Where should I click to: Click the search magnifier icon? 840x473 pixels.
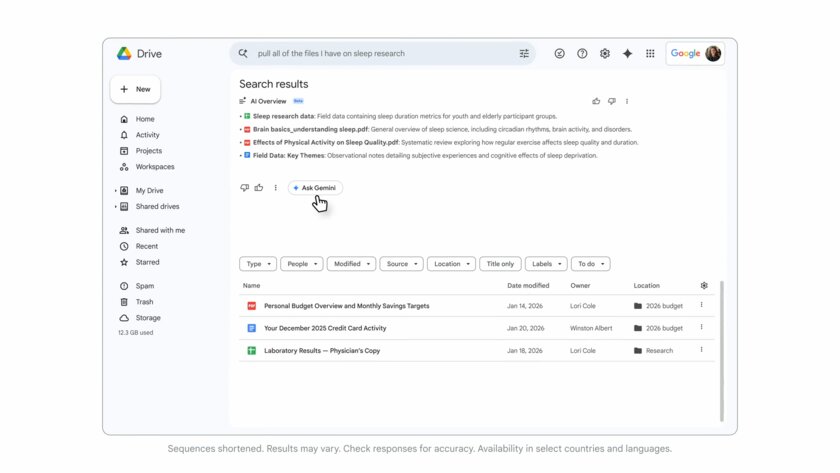[x=243, y=54]
